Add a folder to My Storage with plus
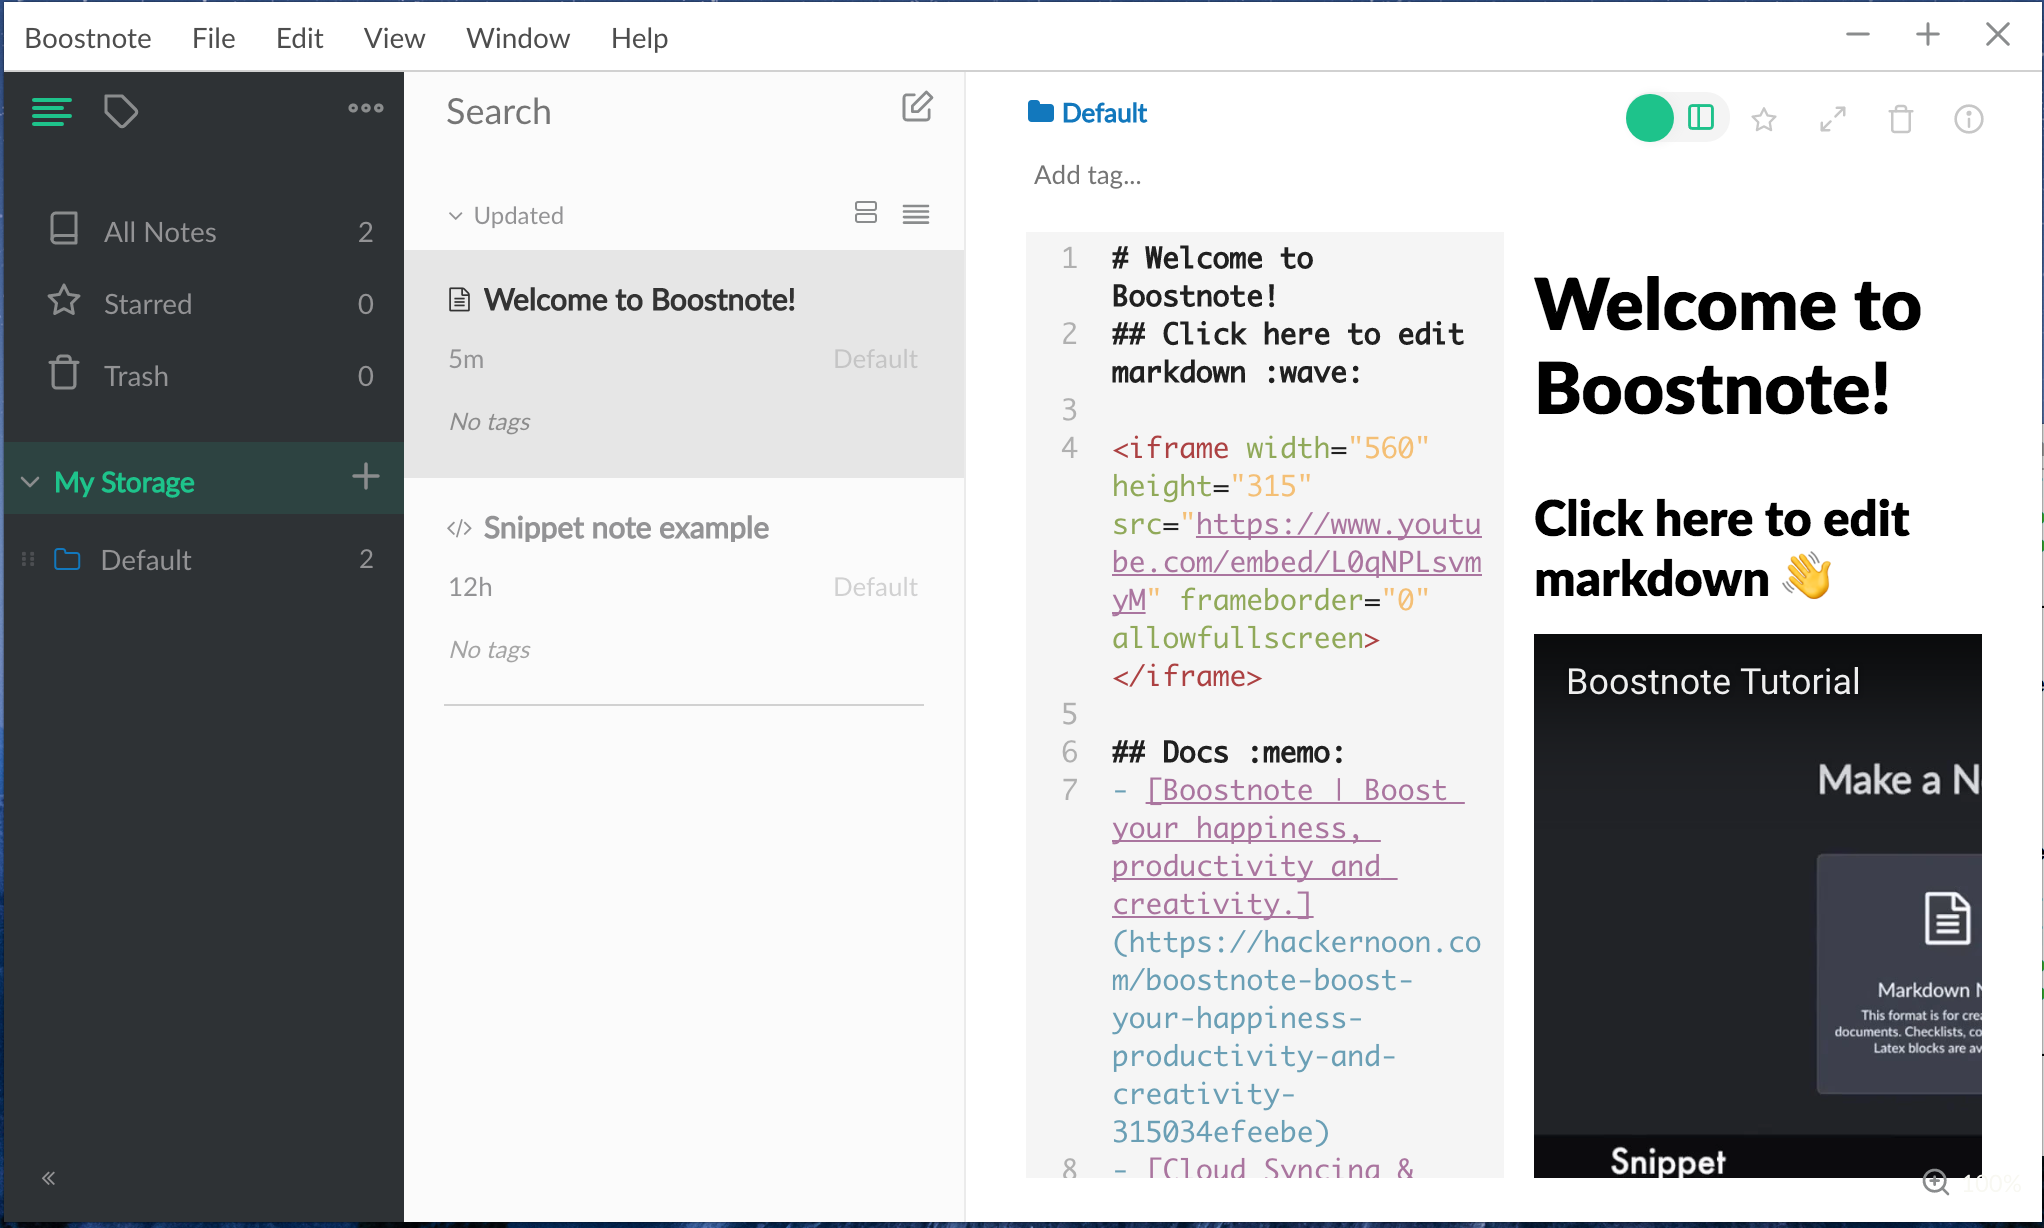This screenshot has height=1228, width=2044. coord(366,478)
